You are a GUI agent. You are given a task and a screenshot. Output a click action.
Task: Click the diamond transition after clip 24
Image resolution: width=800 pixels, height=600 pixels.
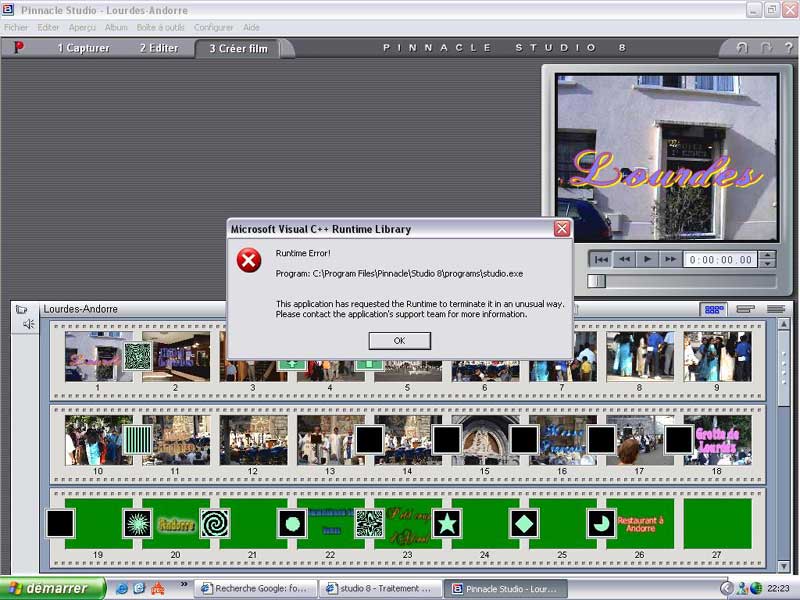(x=524, y=523)
